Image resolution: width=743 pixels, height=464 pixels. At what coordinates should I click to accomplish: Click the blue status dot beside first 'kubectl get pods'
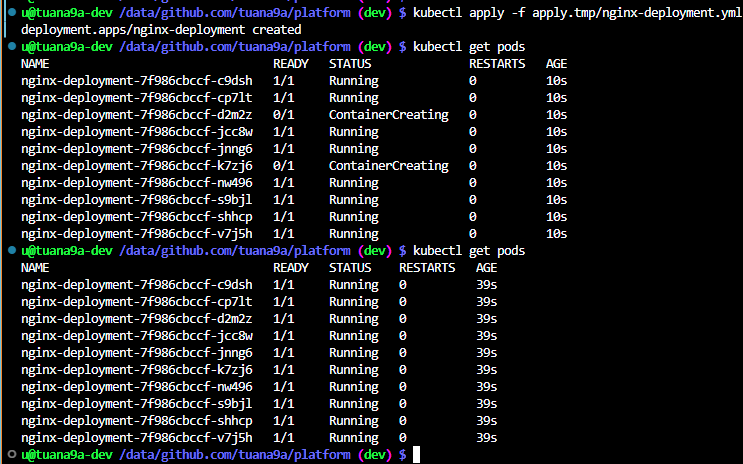pyautogui.click(x=12, y=46)
